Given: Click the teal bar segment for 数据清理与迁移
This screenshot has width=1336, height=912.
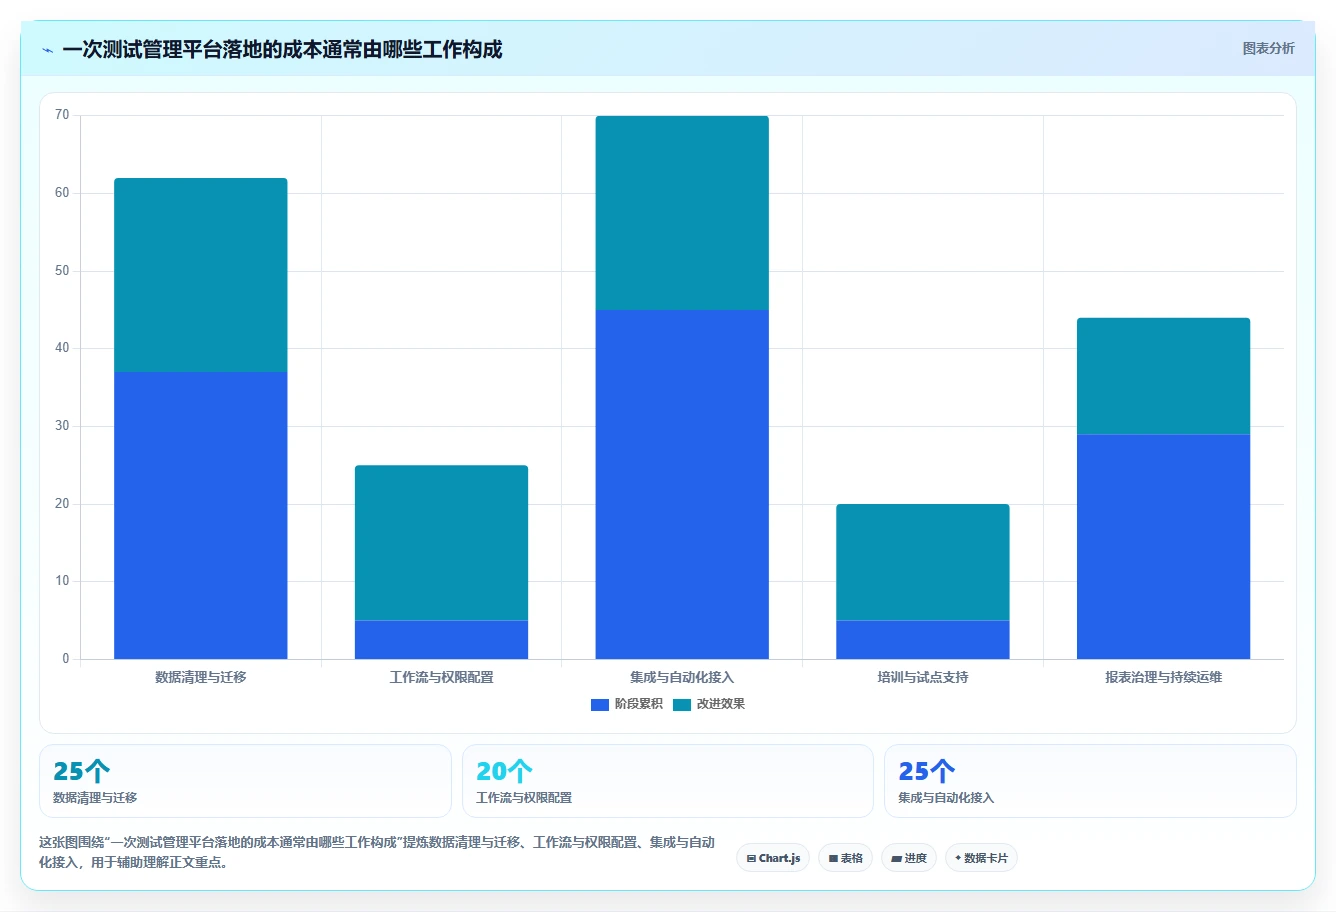Looking at the screenshot, I should click(201, 275).
